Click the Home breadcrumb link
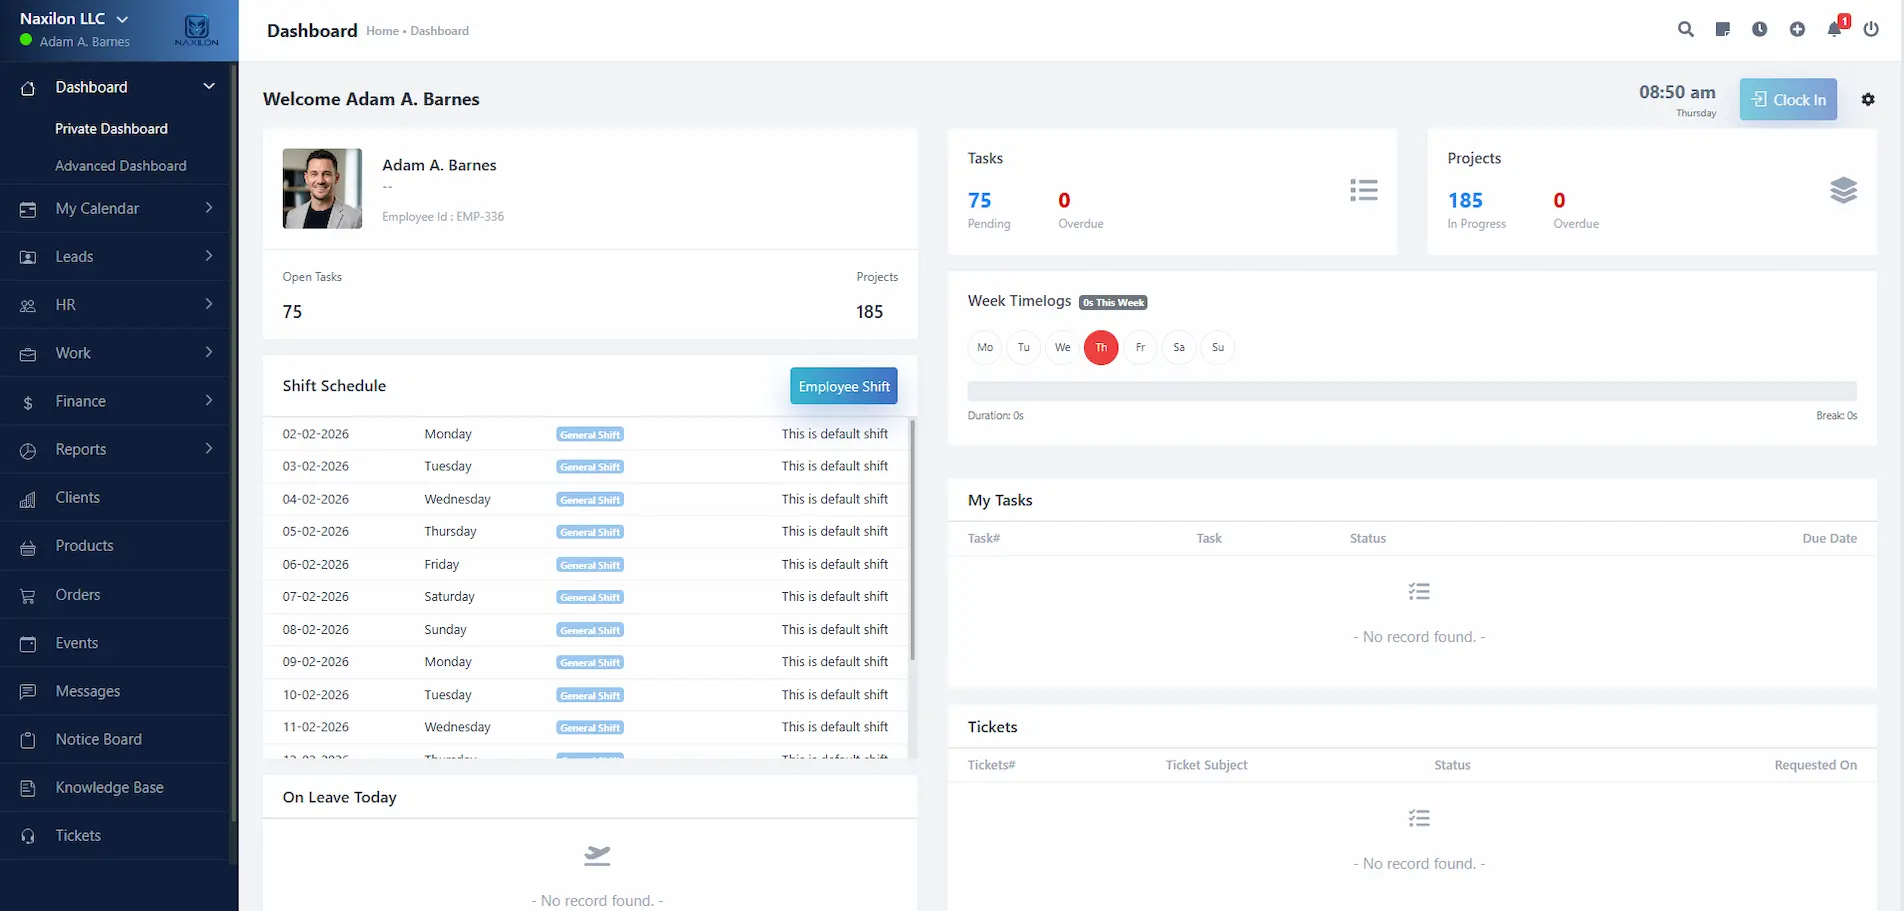Screen dimensions: 1904x911 click(x=382, y=31)
